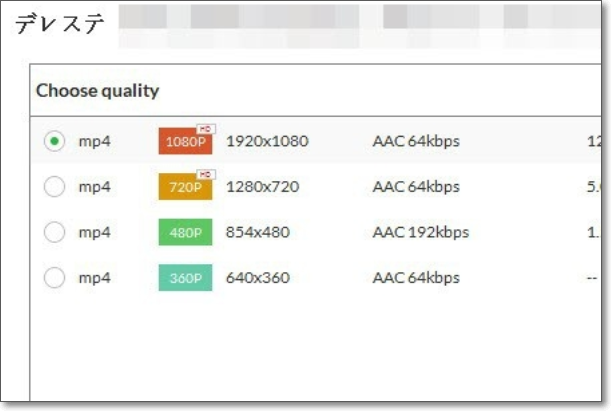Click the 1920x1080 resolution text
The width and height of the screenshot is (611, 411).
267,141
